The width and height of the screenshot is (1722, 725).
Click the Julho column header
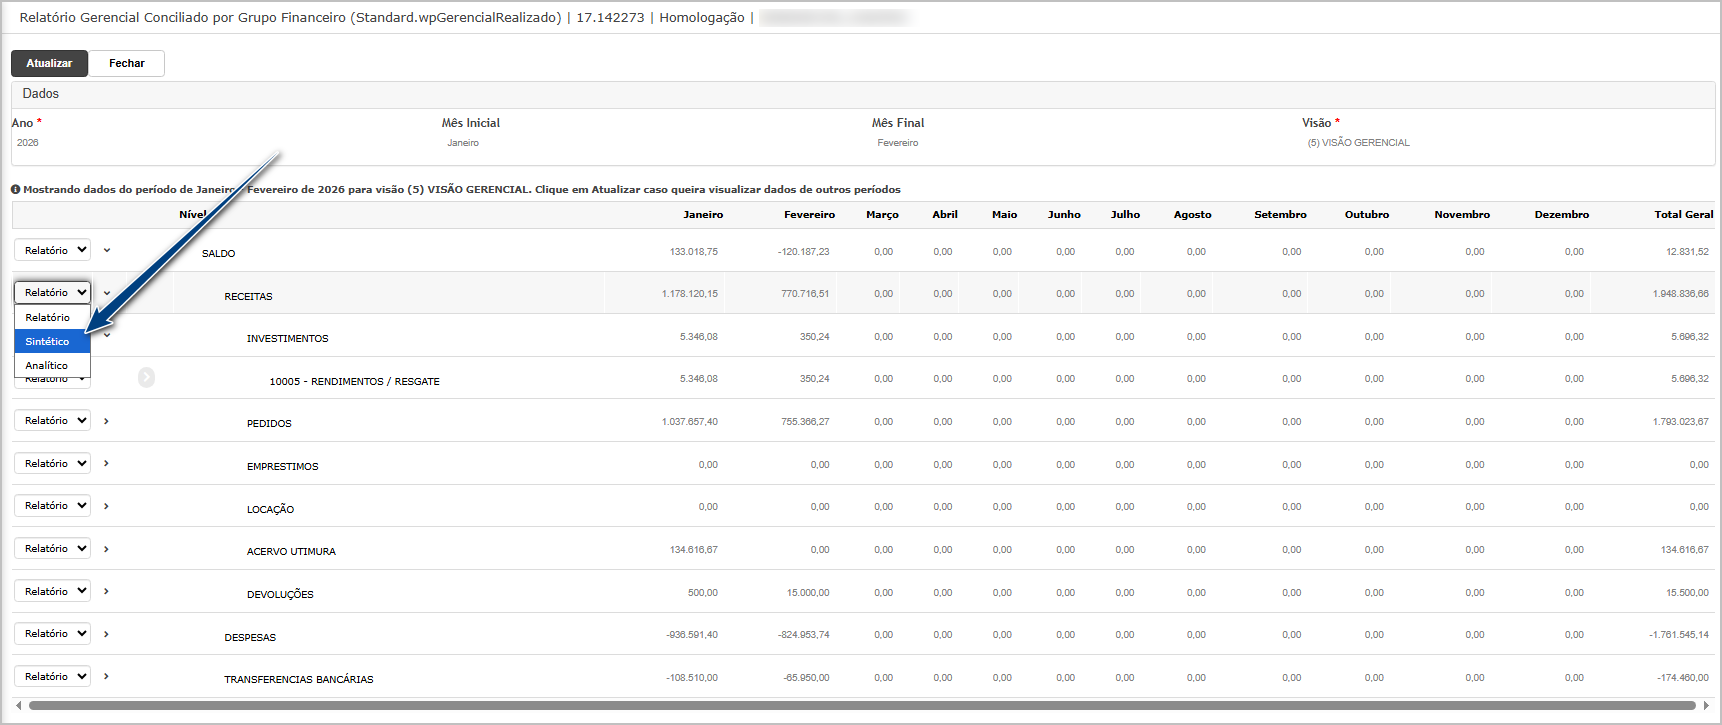tap(1125, 215)
